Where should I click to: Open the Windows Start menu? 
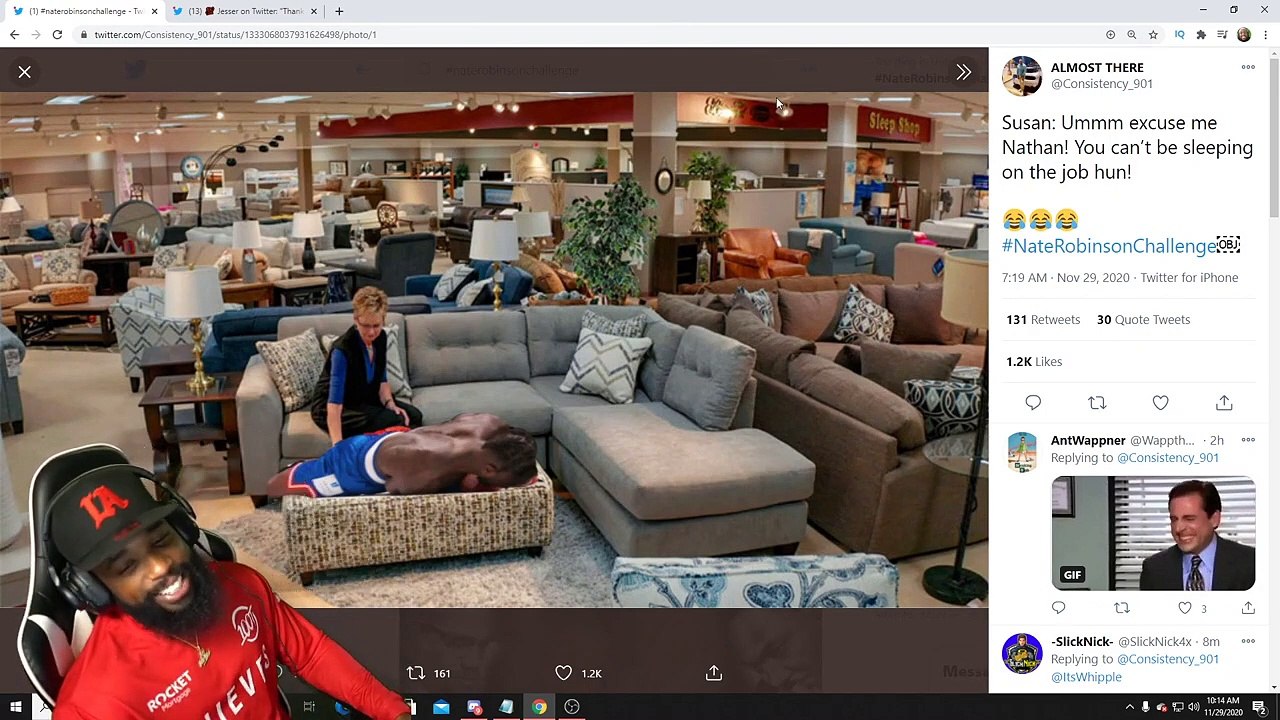tap(16, 707)
